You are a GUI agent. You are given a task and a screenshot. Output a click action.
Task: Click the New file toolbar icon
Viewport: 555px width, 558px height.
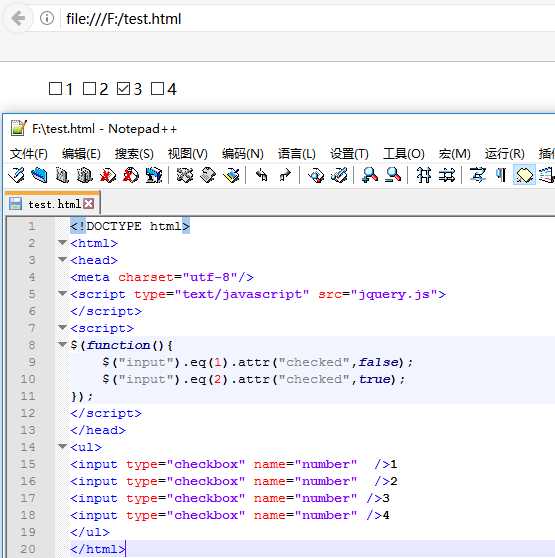(16, 175)
